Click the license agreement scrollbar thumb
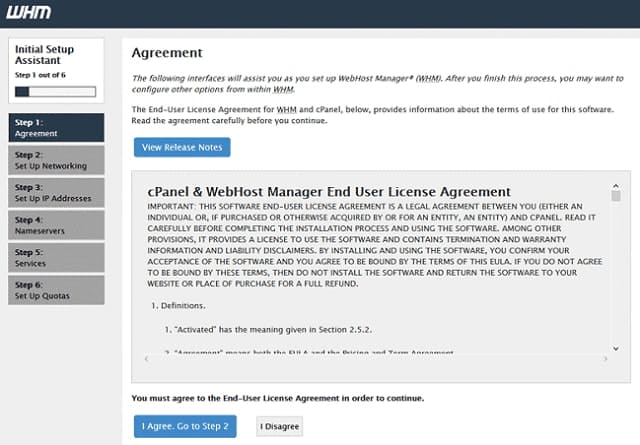This screenshot has height=445, width=640. [x=616, y=196]
